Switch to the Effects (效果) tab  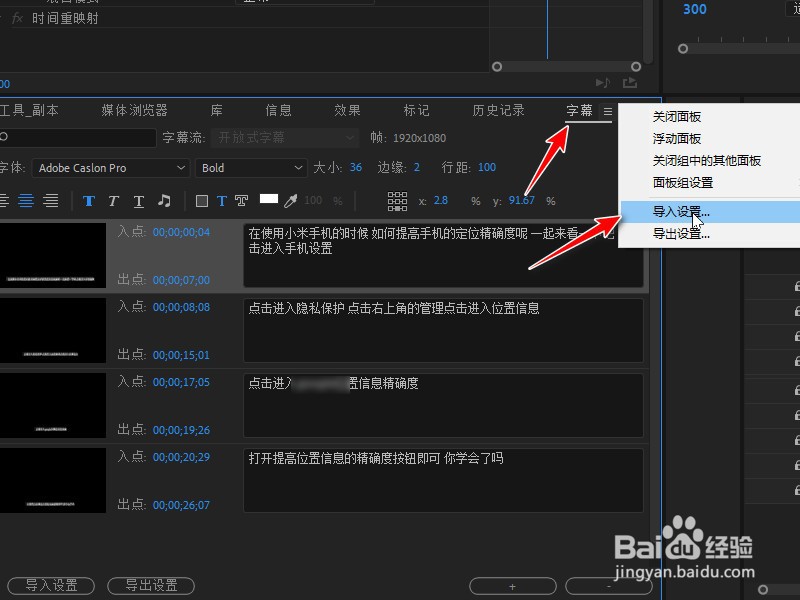347,110
